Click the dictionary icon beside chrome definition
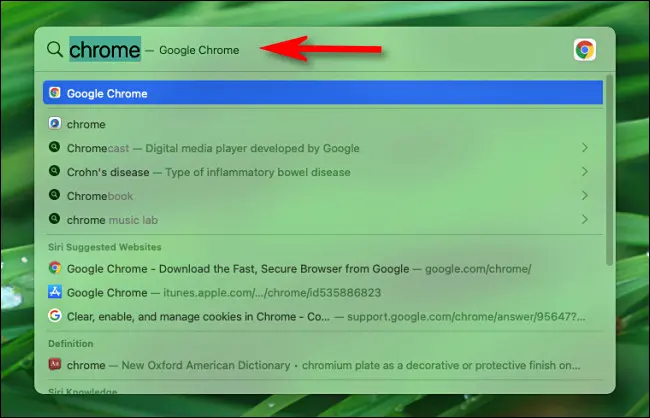The image size is (650, 418). point(55,365)
